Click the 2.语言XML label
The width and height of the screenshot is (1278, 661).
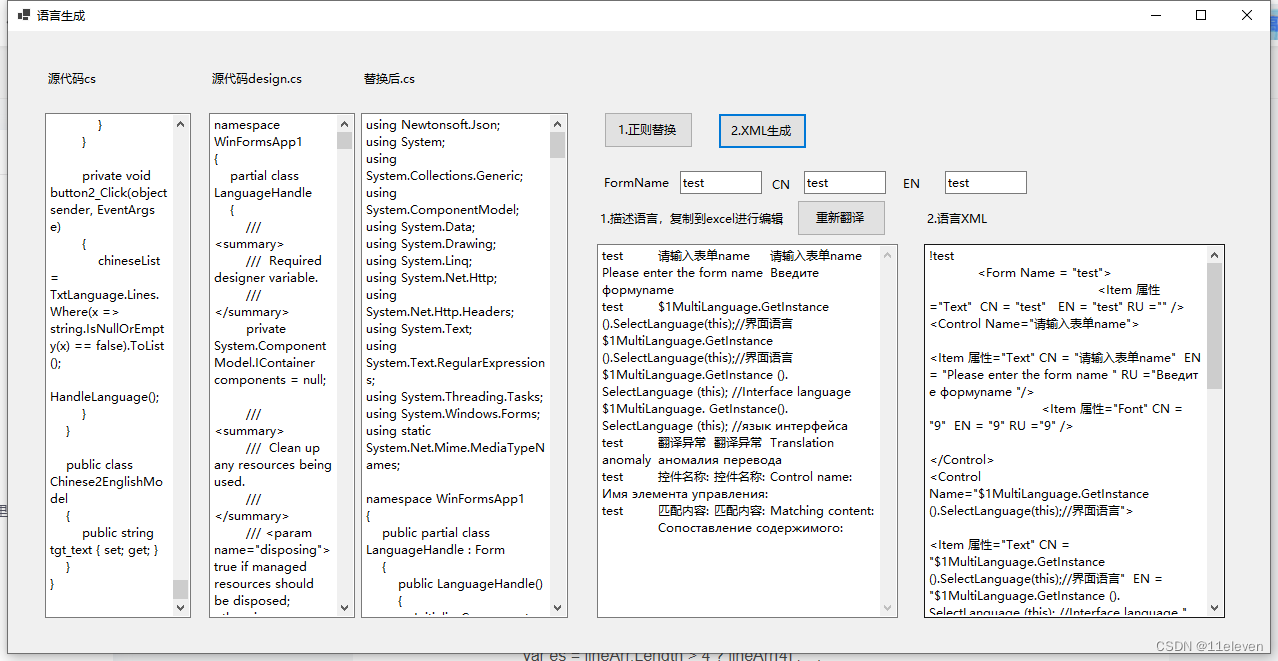click(957, 218)
